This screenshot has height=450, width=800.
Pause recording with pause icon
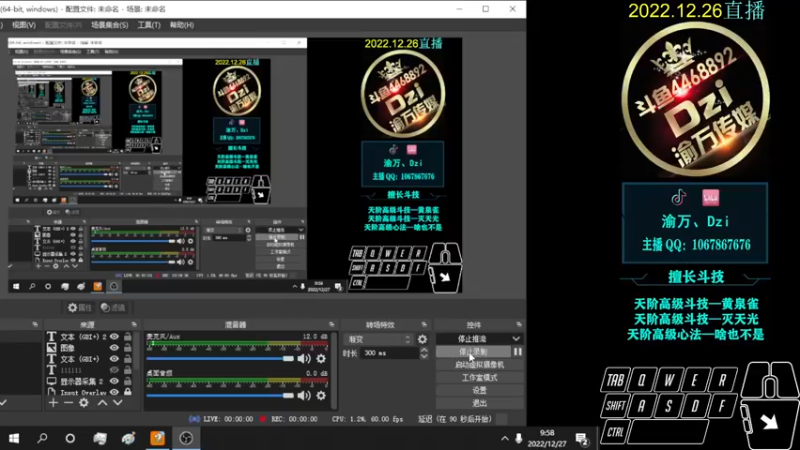[518, 352]
